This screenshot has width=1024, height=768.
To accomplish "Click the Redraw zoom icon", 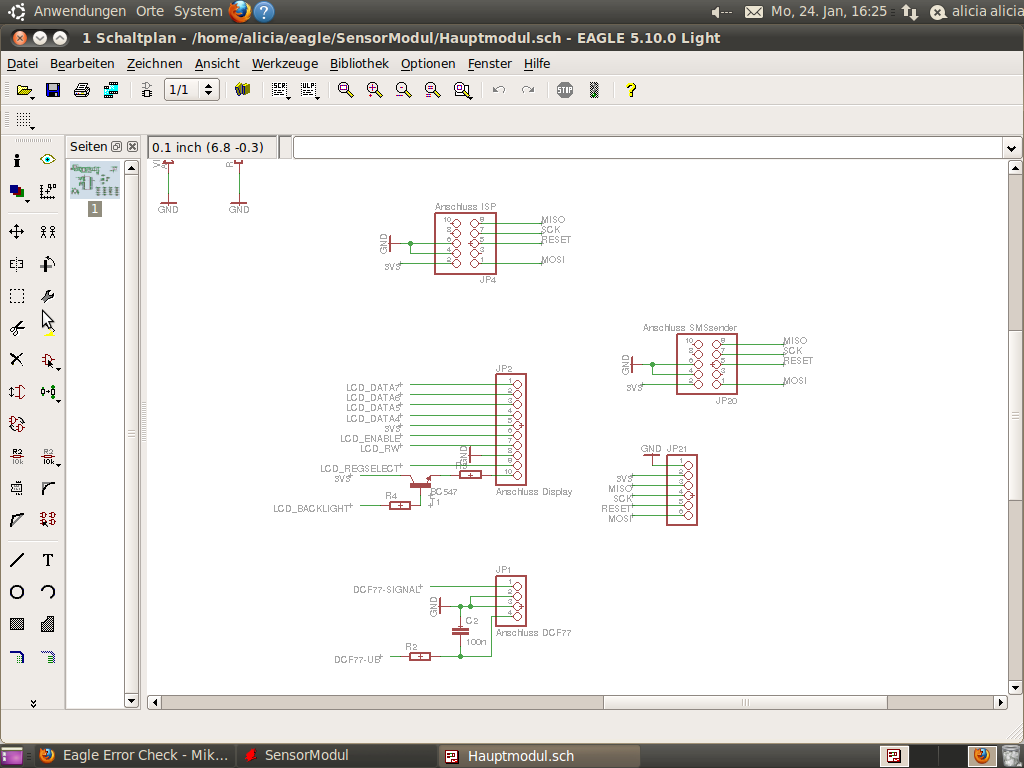I will [432, 90].
